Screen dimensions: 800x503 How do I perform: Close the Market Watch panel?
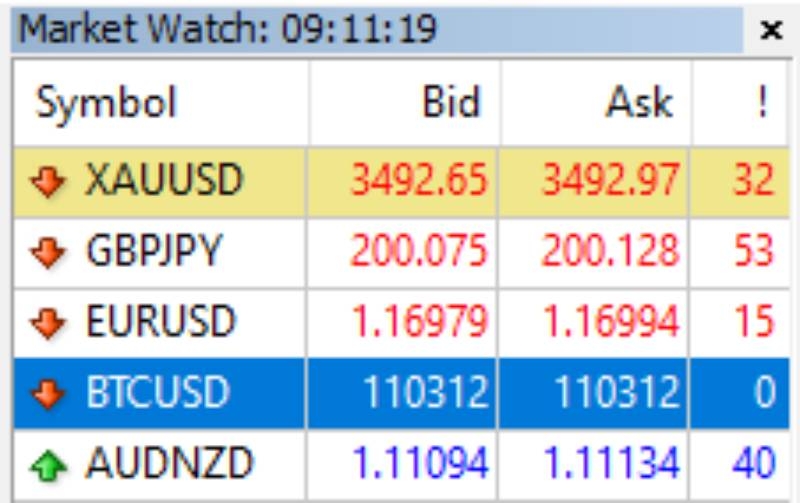click(771, 30)
